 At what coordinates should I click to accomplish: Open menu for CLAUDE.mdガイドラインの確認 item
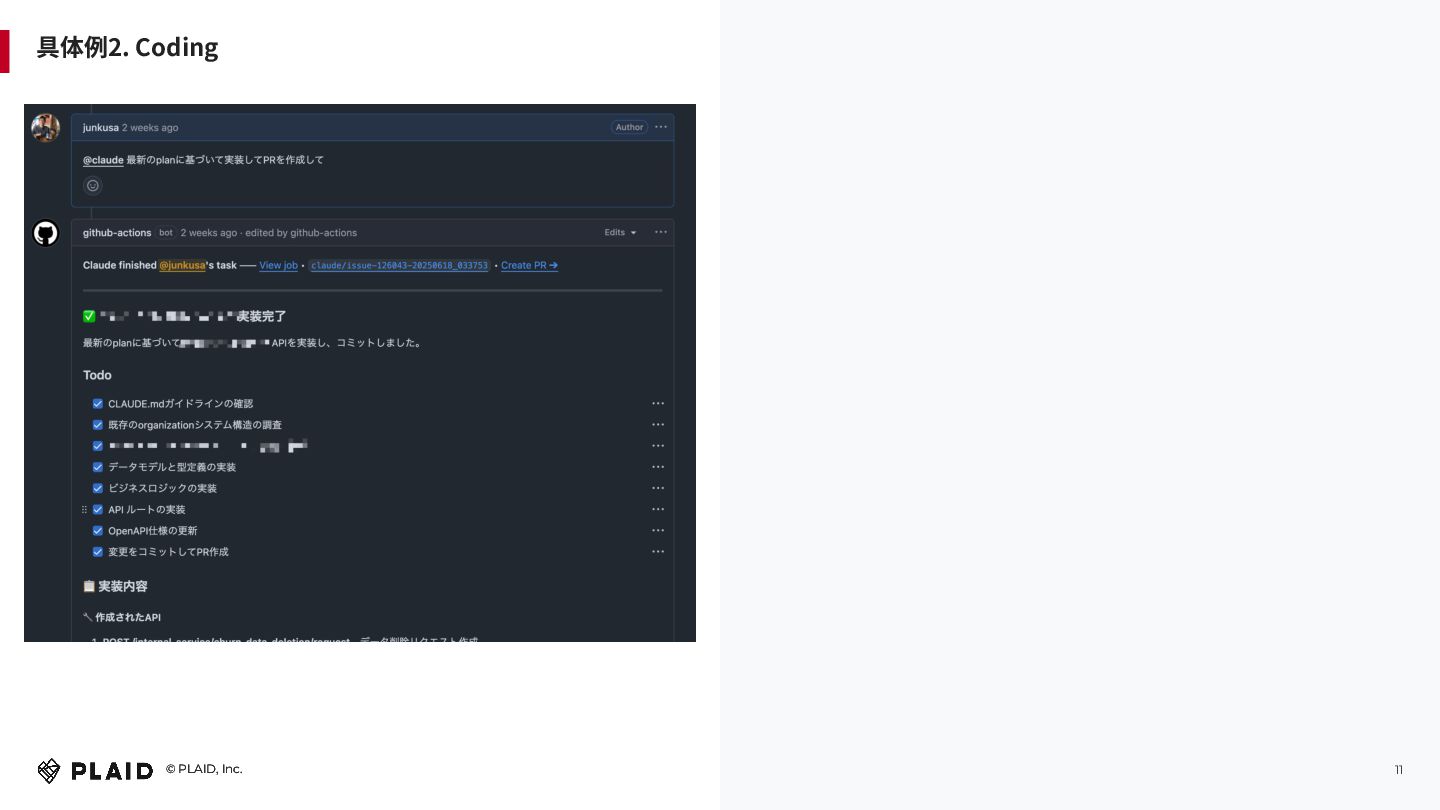[x=658, y=404]
